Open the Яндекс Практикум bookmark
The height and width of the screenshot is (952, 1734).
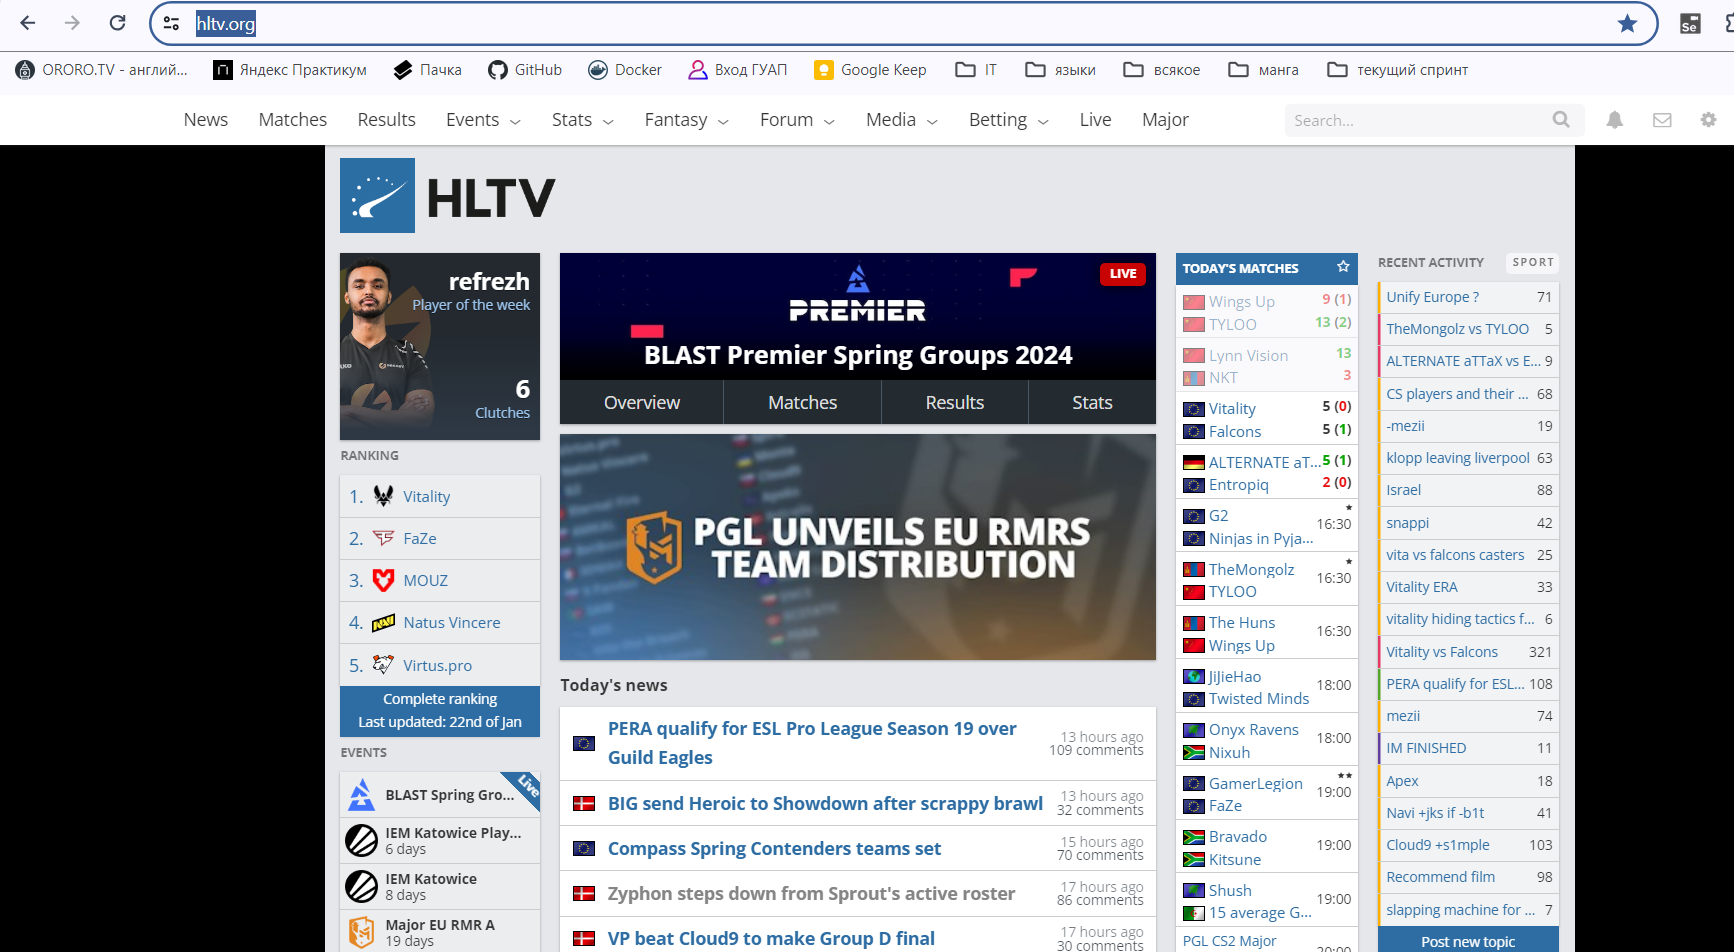tap(290, 70)
